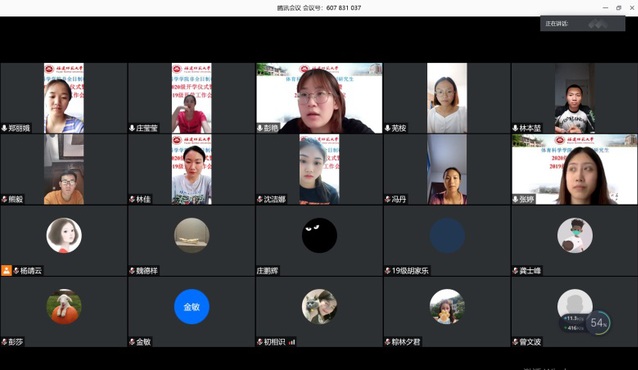Click the 曾文波 name label

pyautogui.click(x=530, y=342)
